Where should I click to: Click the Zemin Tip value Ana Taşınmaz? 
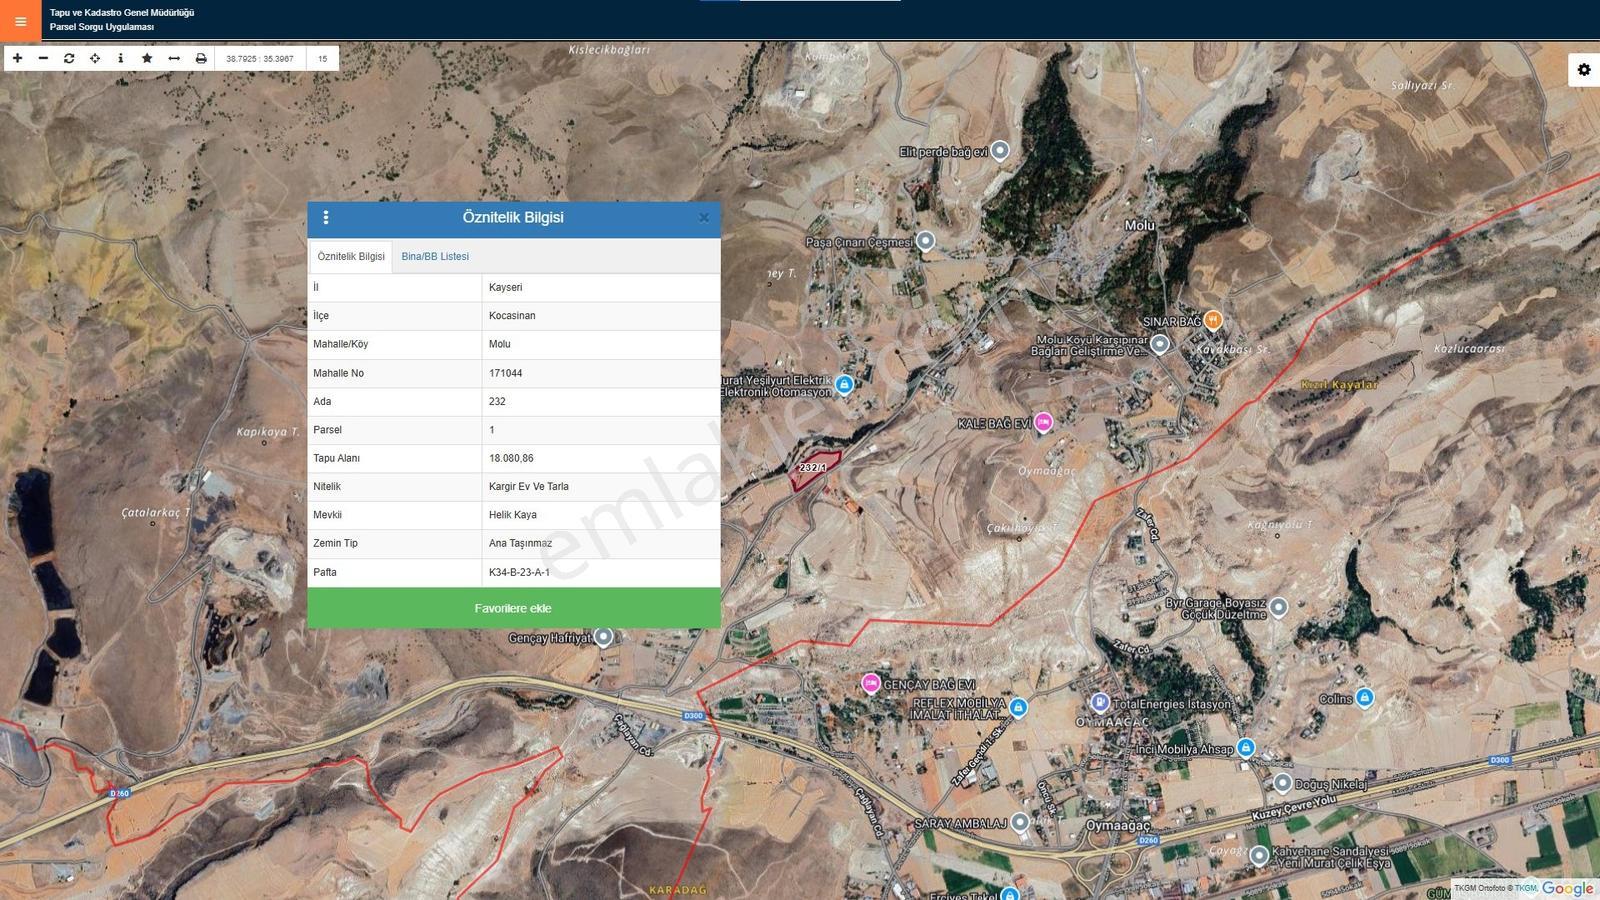pyautogui.click(x=601, y=543)
